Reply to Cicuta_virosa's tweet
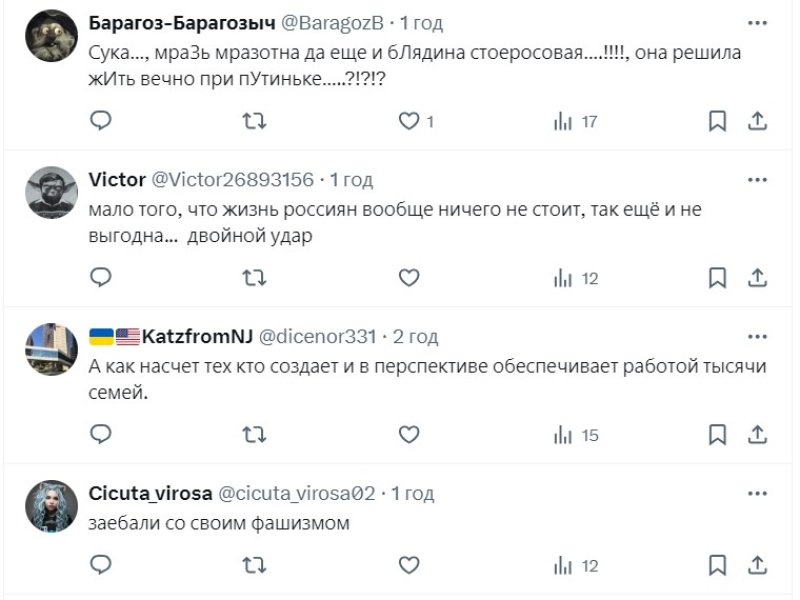This screenshot has height=600, width=800. [x=101, y=565]
